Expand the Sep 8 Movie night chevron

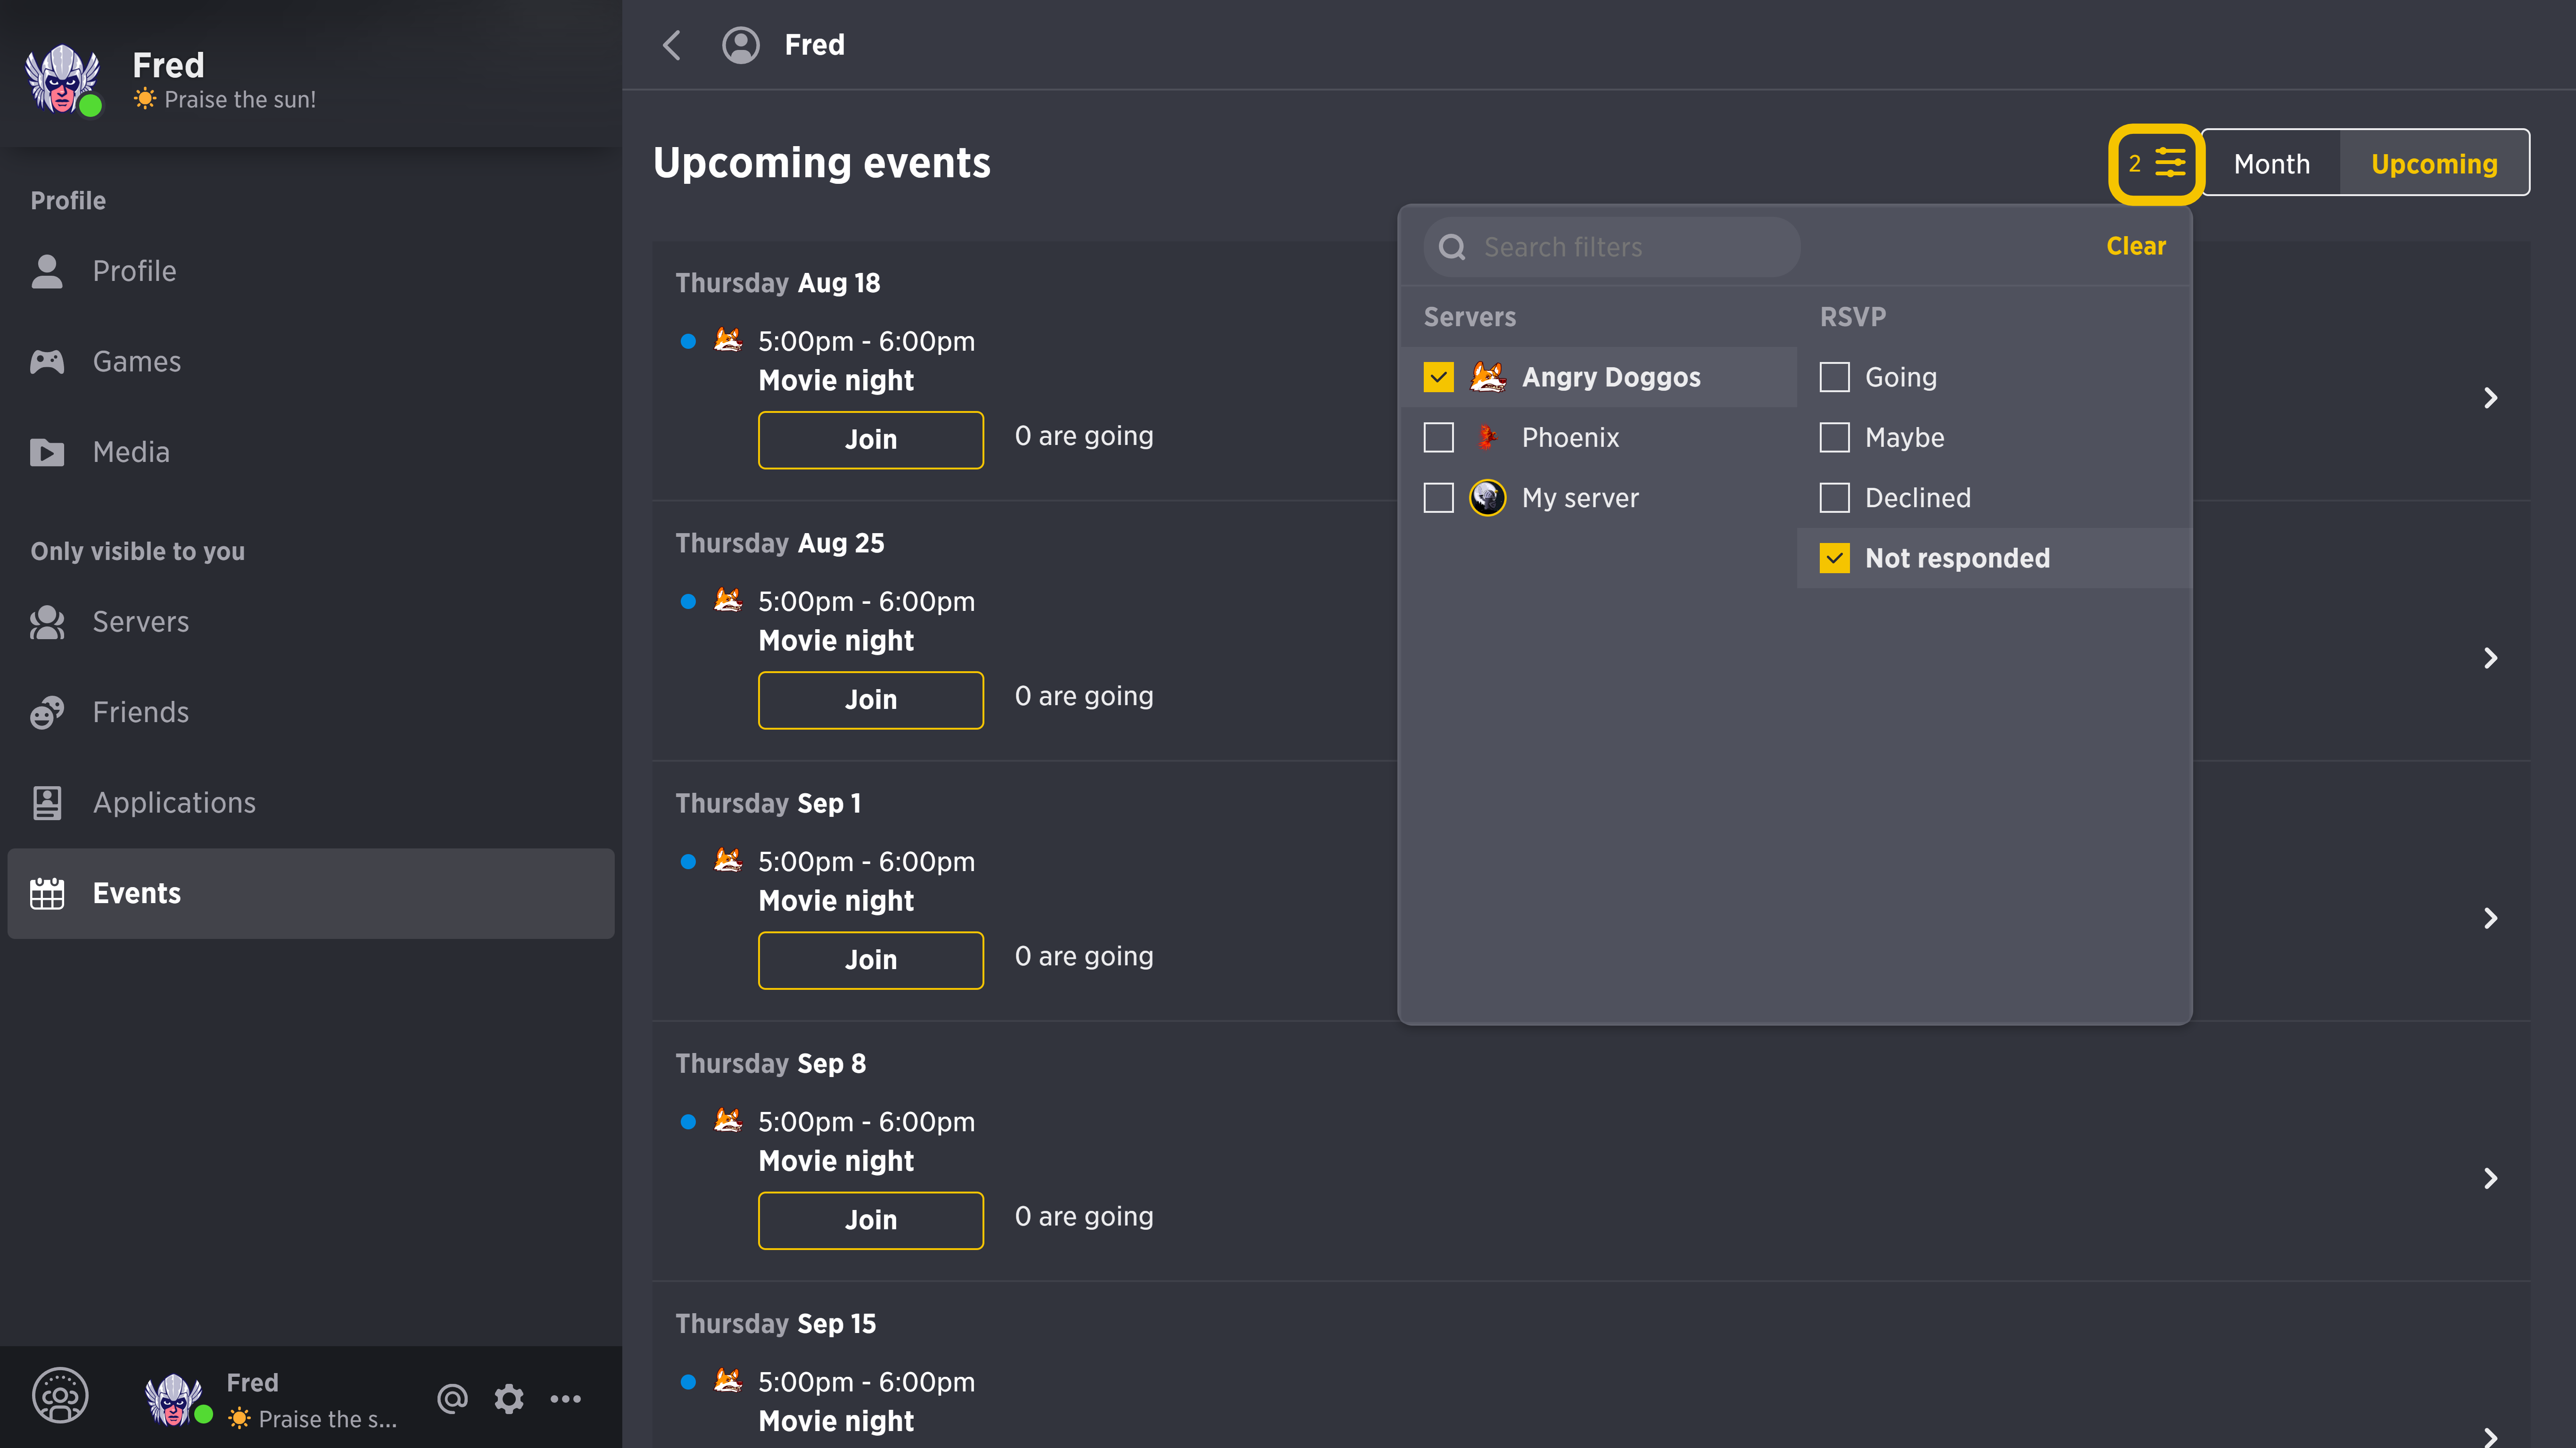coord(2490,1178)
